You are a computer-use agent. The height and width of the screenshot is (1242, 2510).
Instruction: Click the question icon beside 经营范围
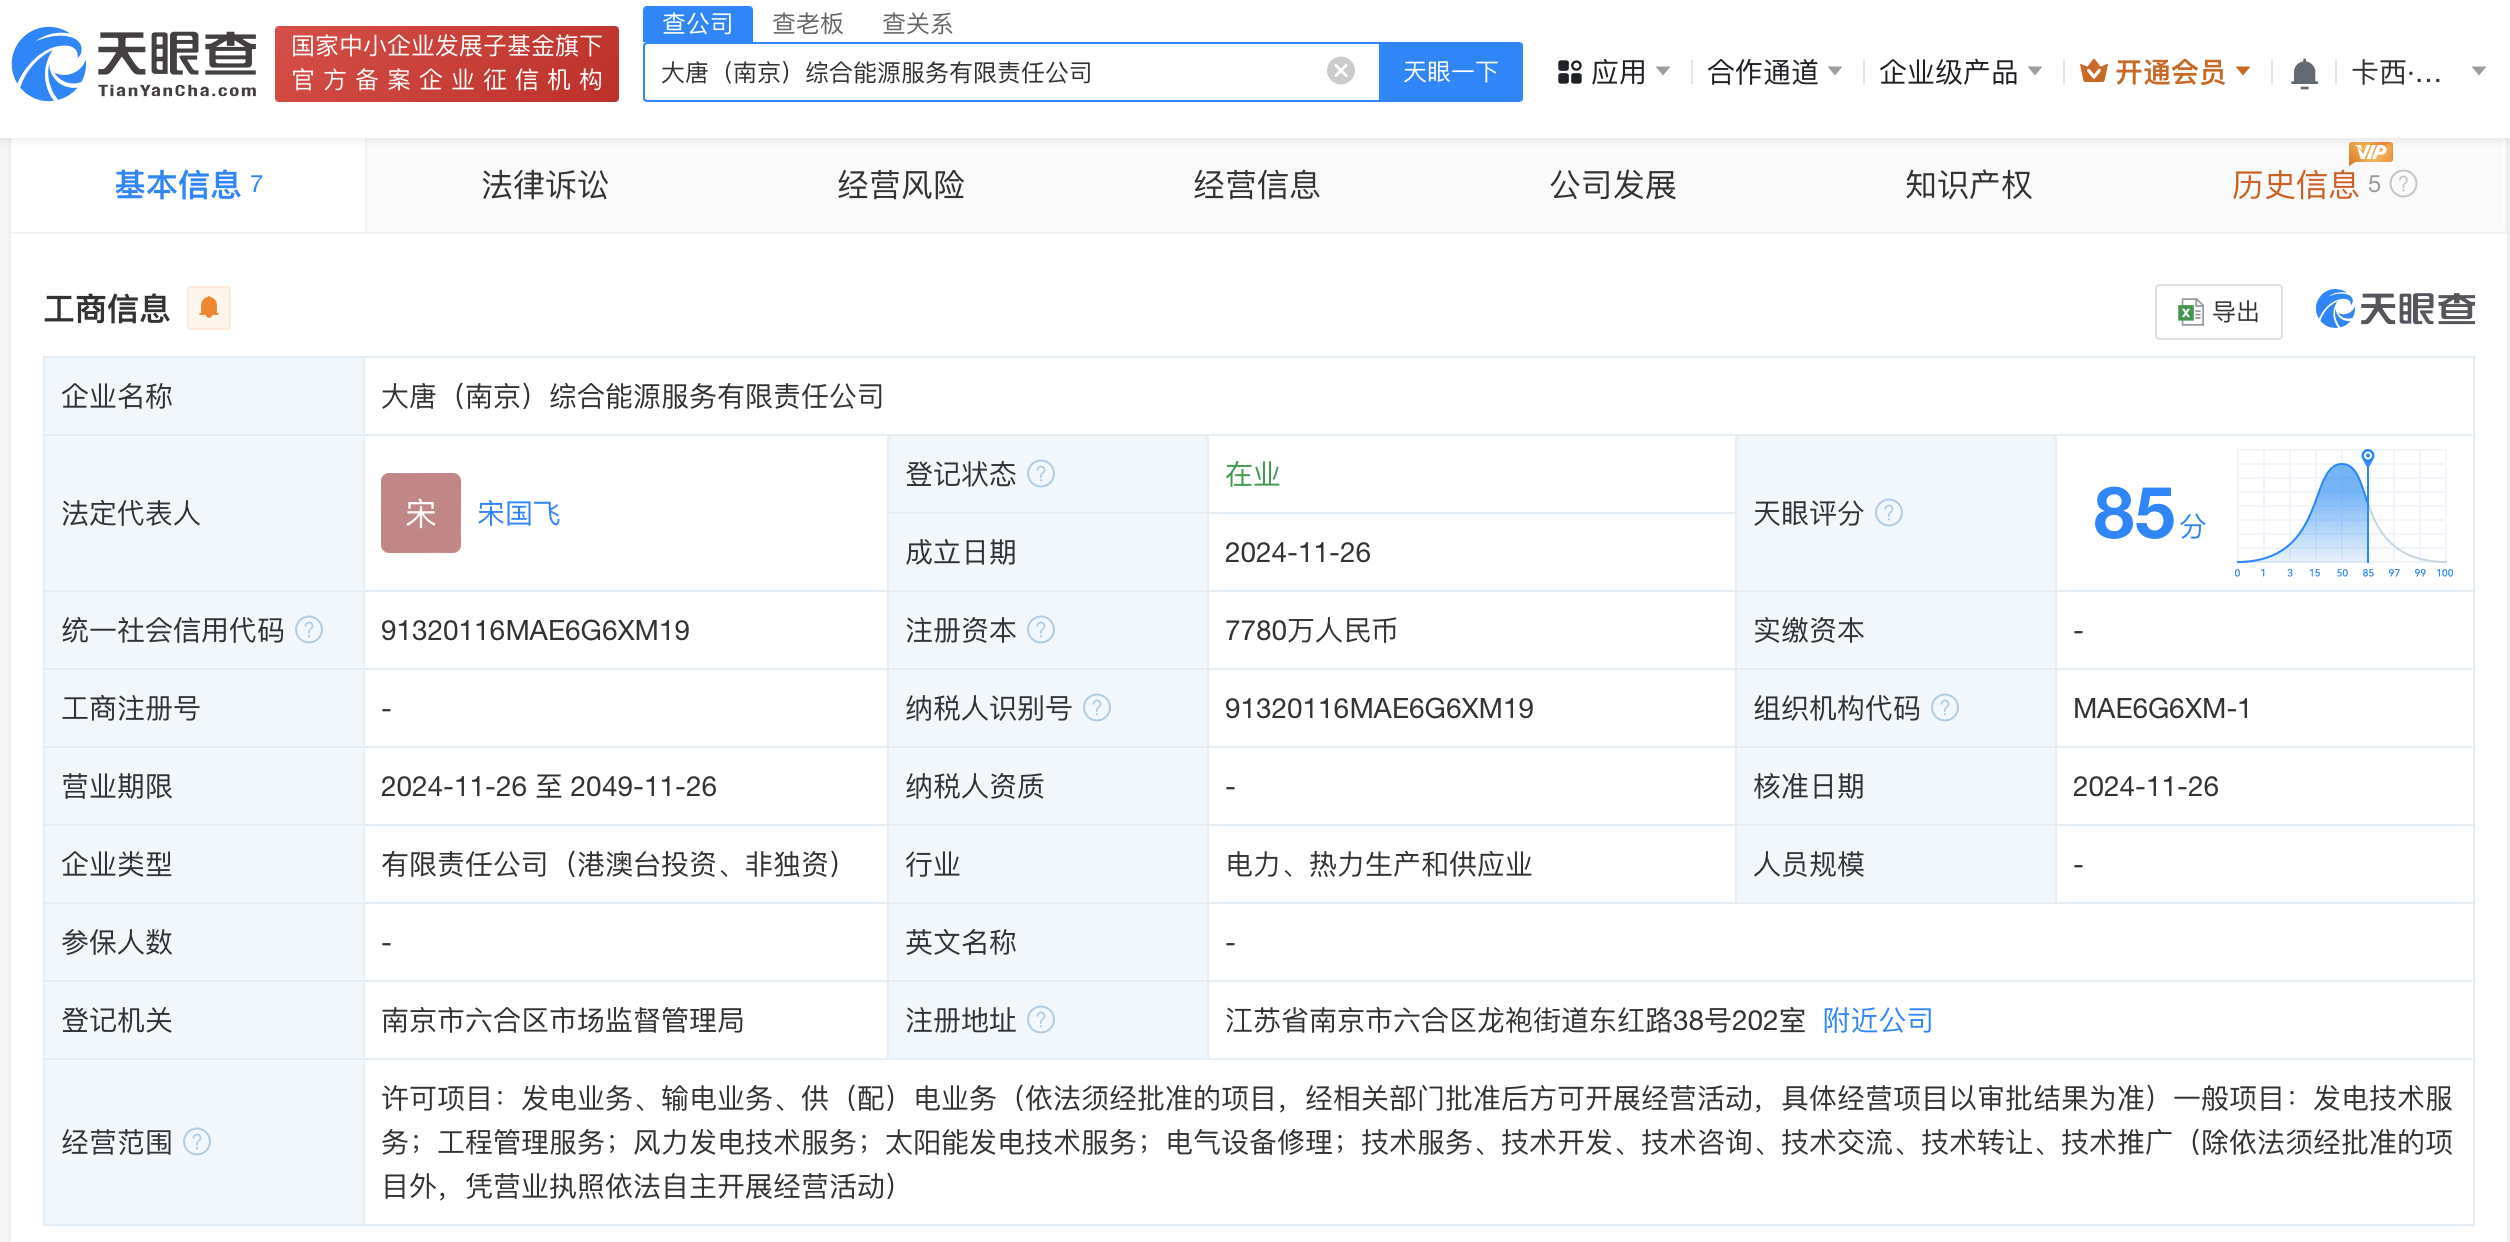197,1142
